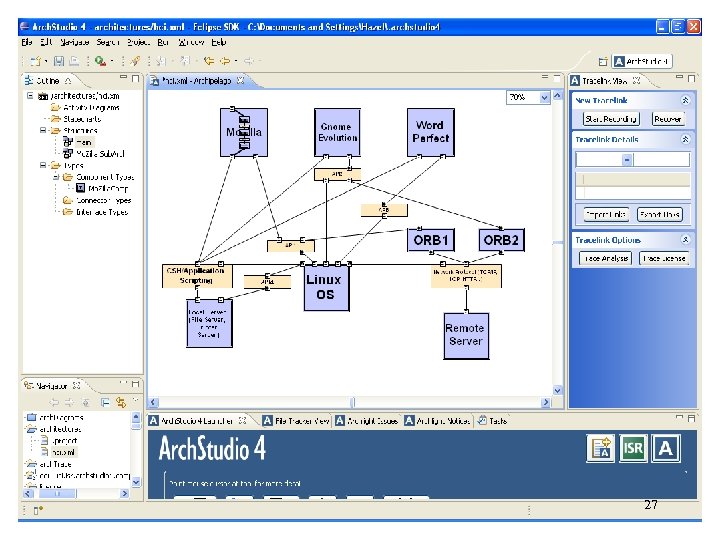Open the Run external tool dropdown arrow
The height and width of the screenshot is (540, 720).
click(112, 61)
